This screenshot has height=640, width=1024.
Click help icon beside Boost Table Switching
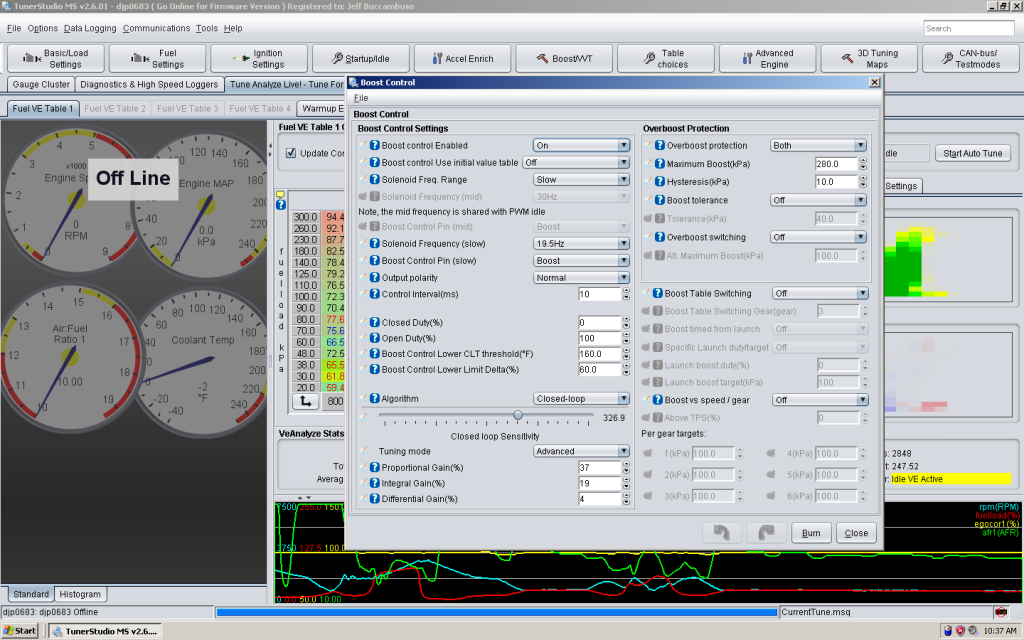(x=658, y=293)
